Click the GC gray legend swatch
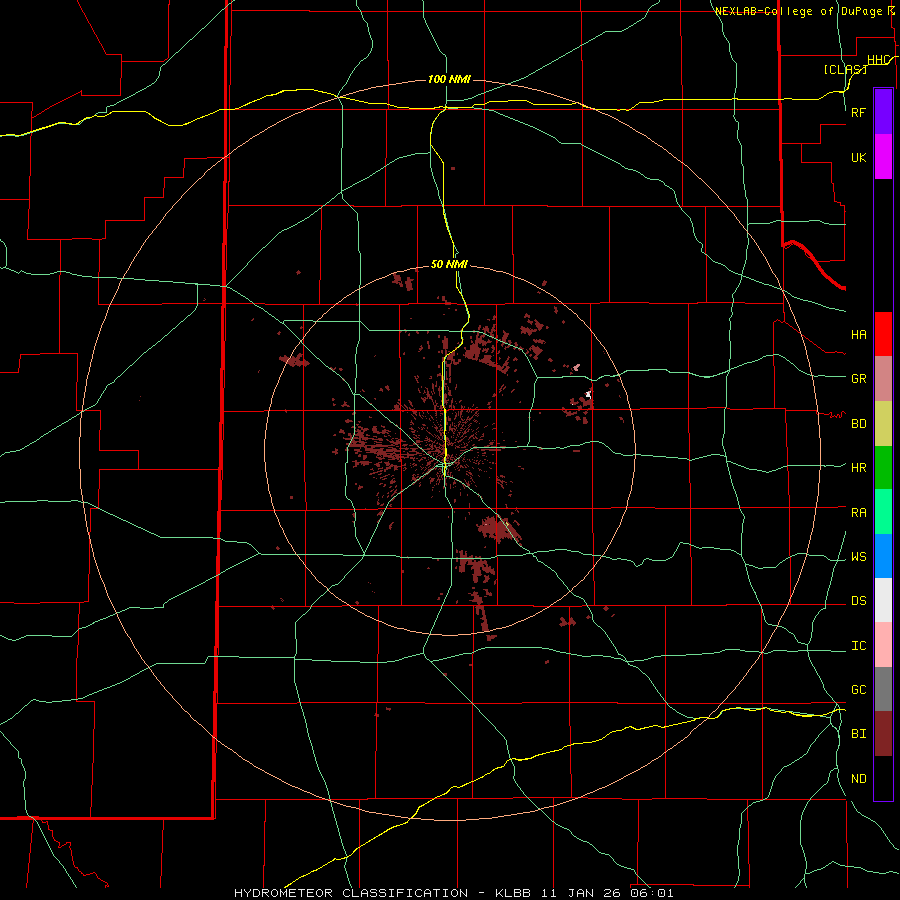900x900 pixels. pyautogui.click(x=883, y=689)
